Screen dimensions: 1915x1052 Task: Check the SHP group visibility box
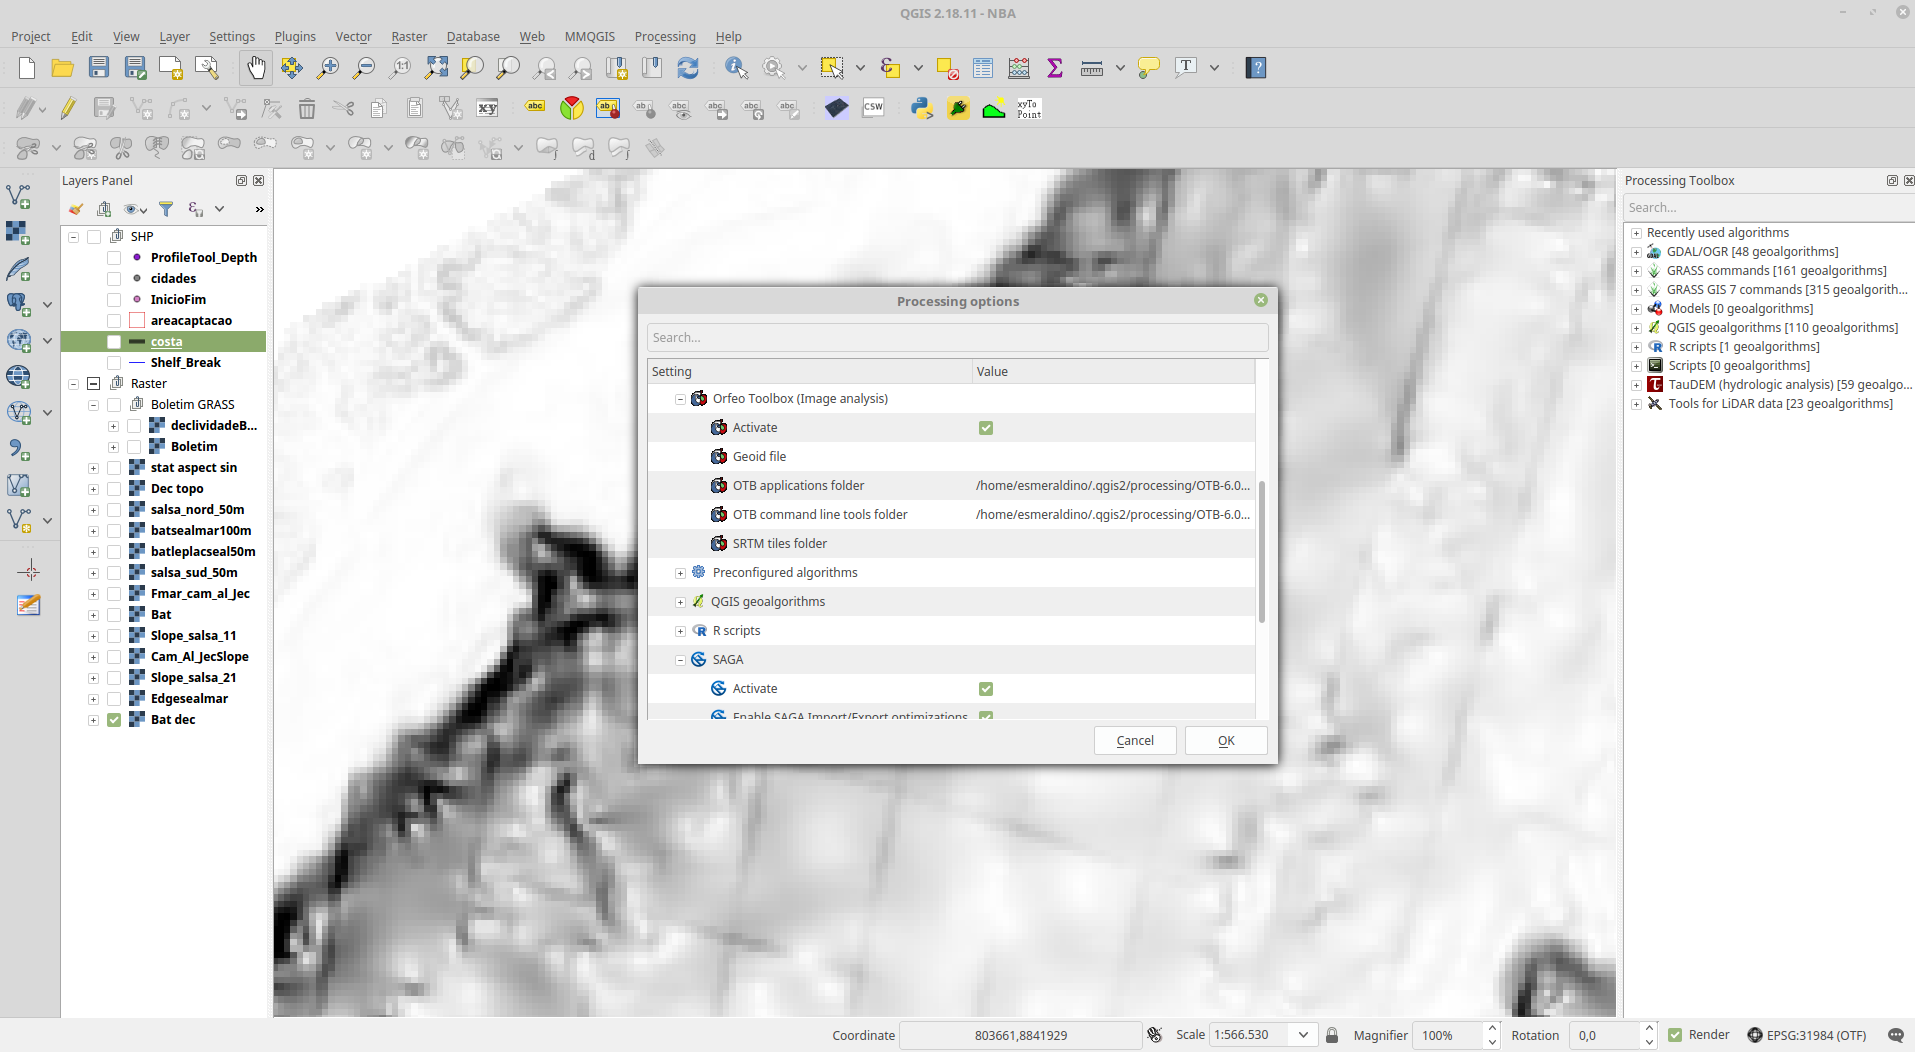(94, 237)
